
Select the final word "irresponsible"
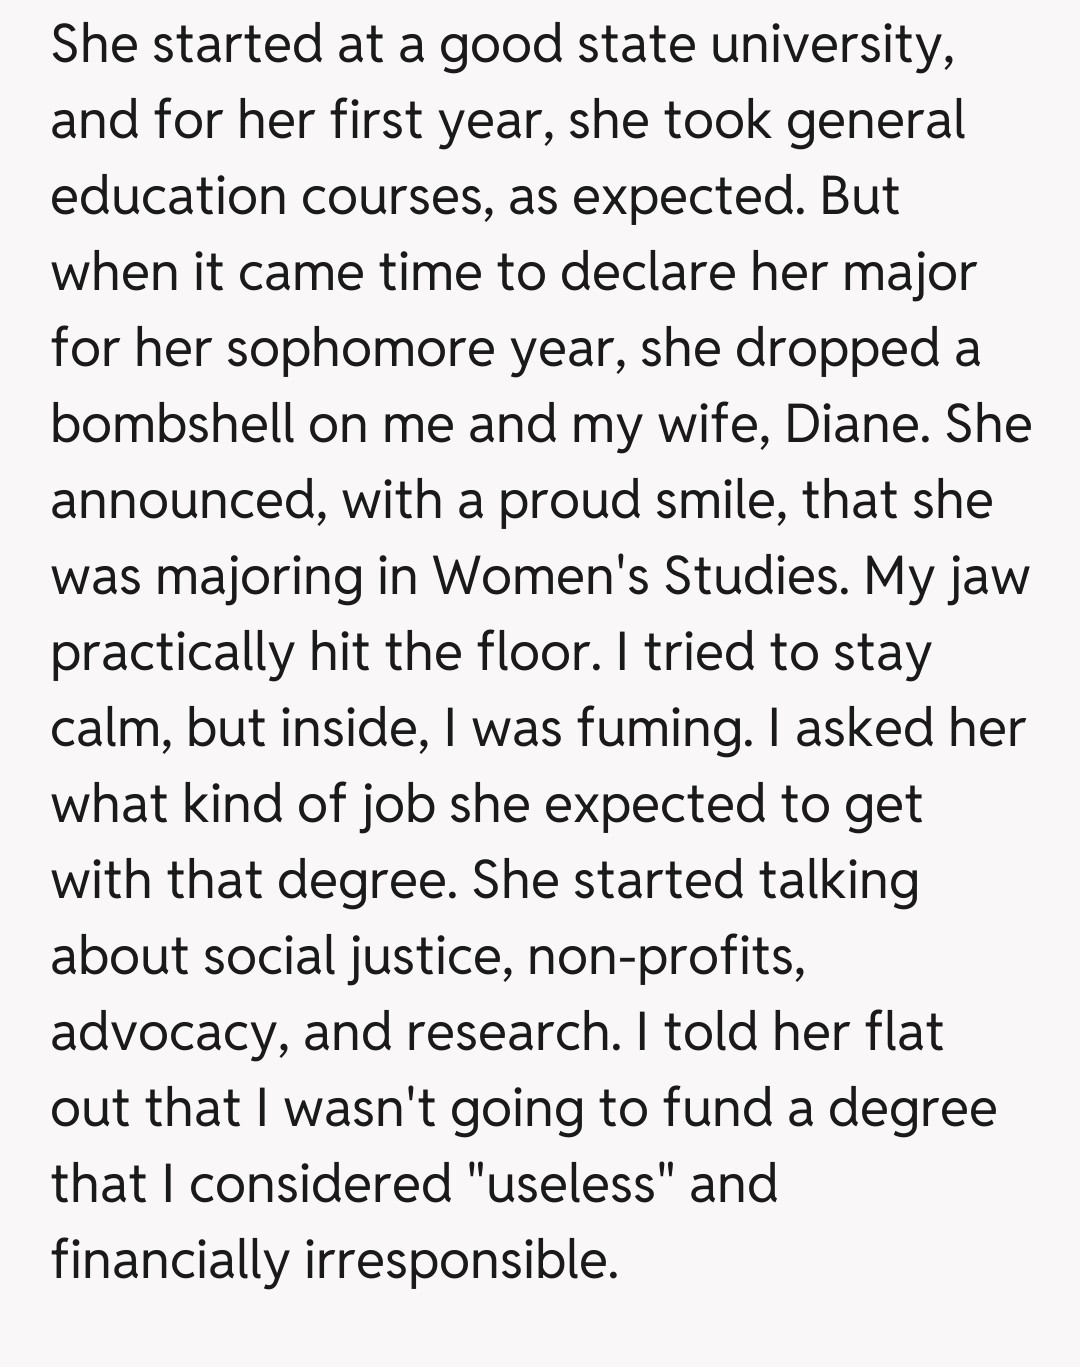(x=461, y=1260)
